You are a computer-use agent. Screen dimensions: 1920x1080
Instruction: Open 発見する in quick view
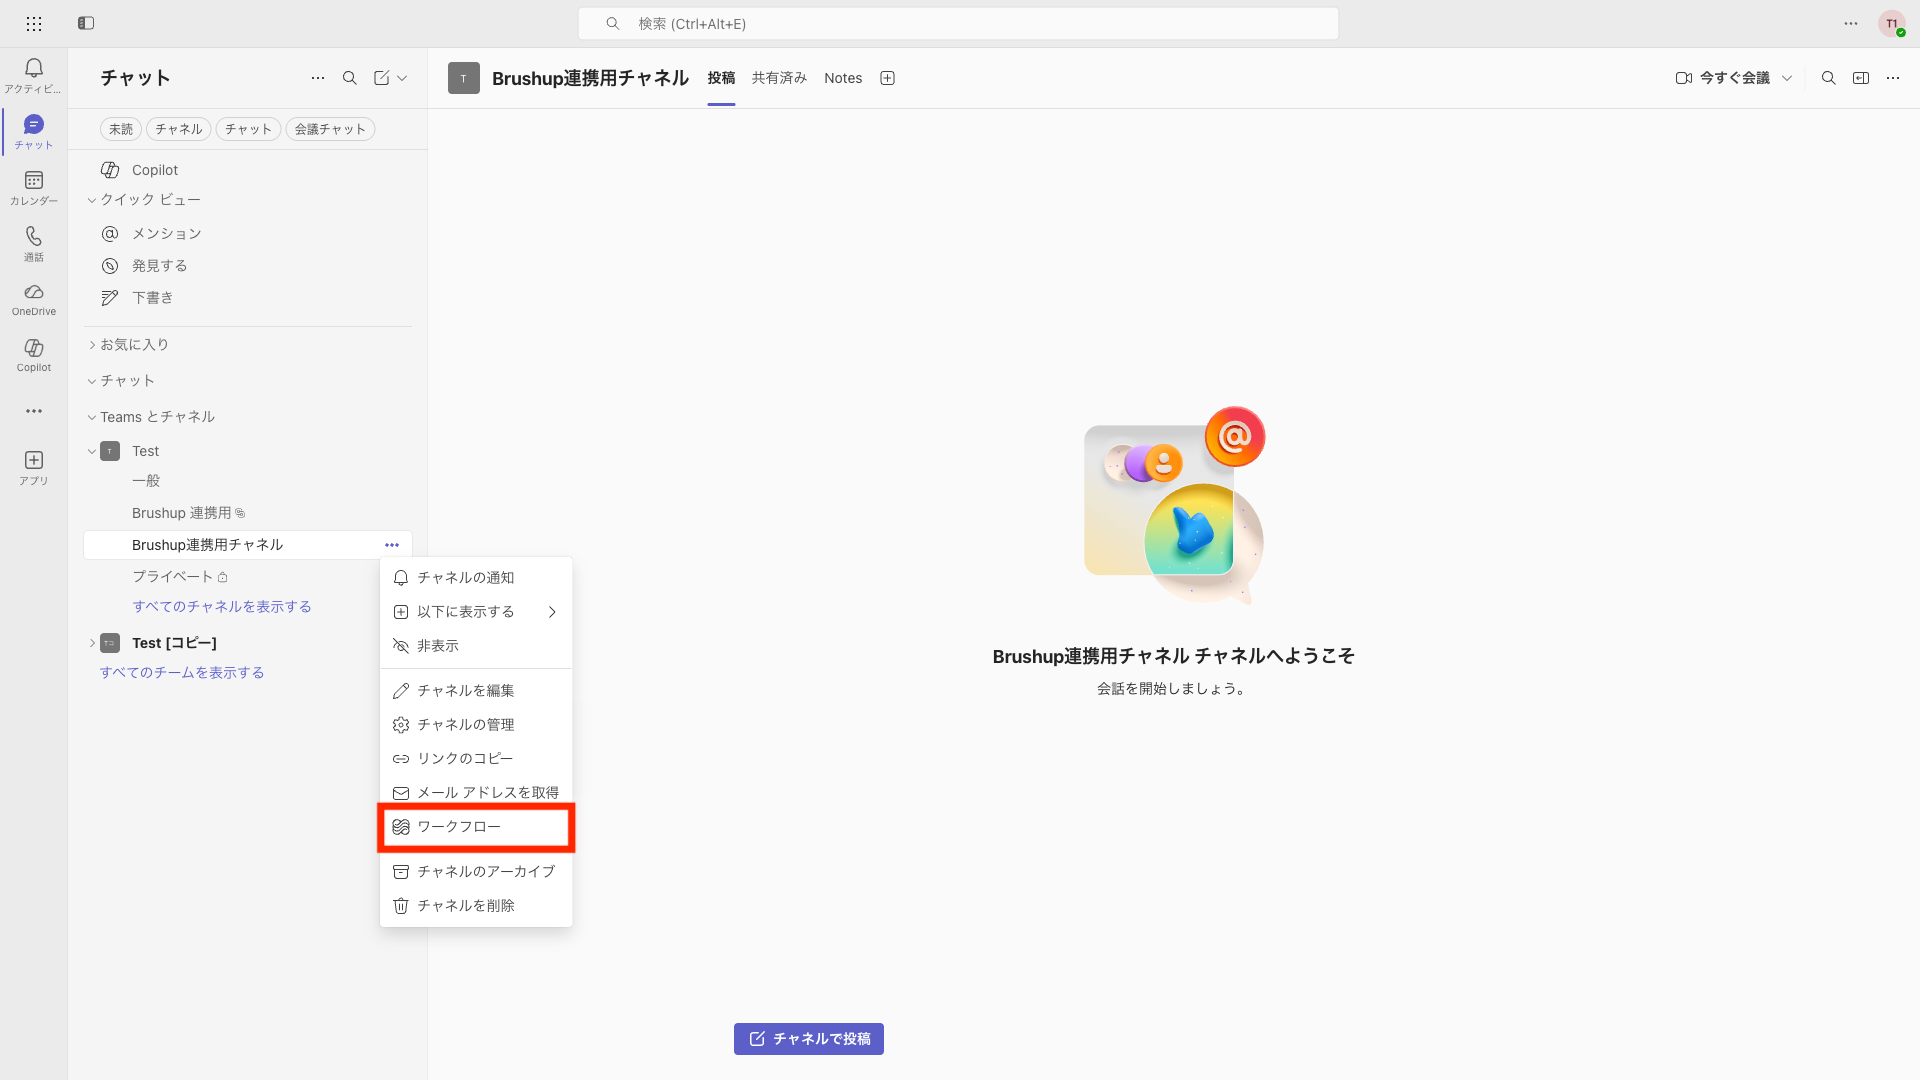[248, 266]
